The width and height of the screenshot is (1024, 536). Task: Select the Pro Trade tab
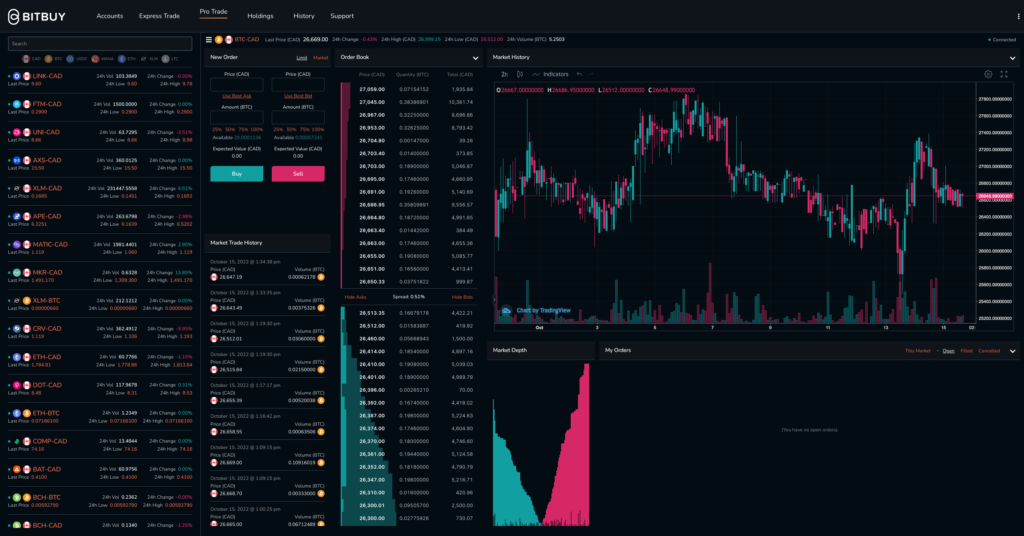pyautogui.click(x=214, y=12)
